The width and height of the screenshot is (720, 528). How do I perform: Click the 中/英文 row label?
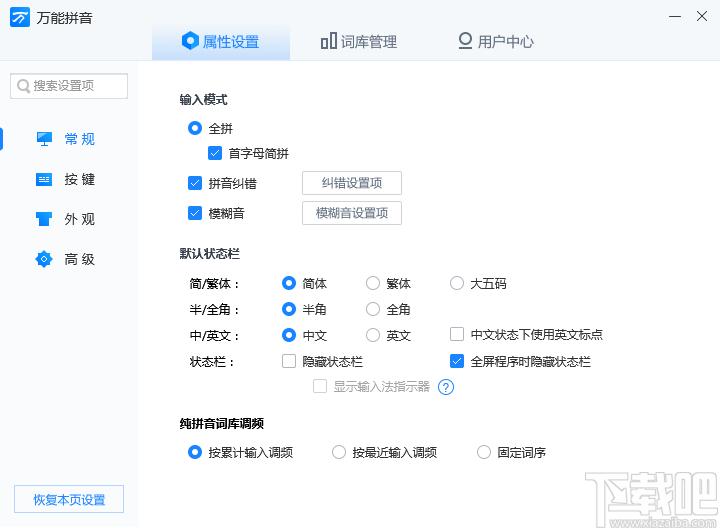214,336
